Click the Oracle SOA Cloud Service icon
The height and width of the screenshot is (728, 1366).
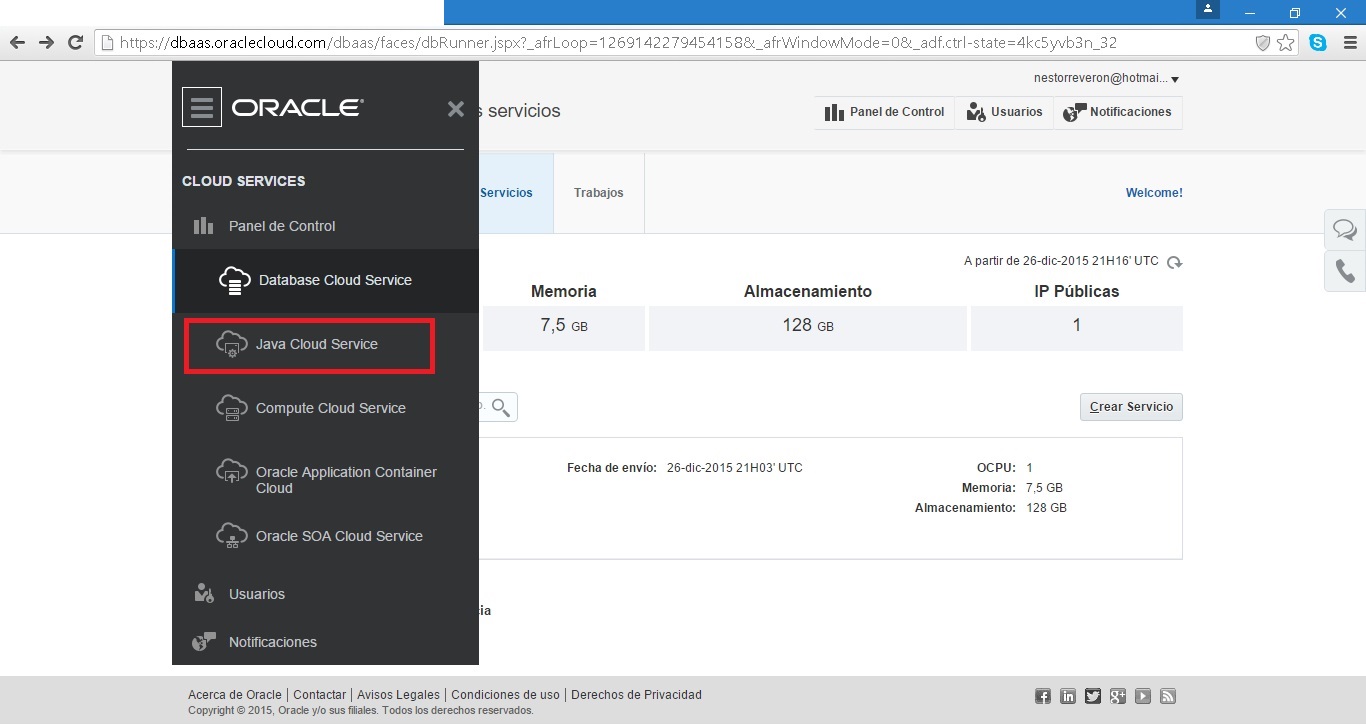click(x=232, y=536)
